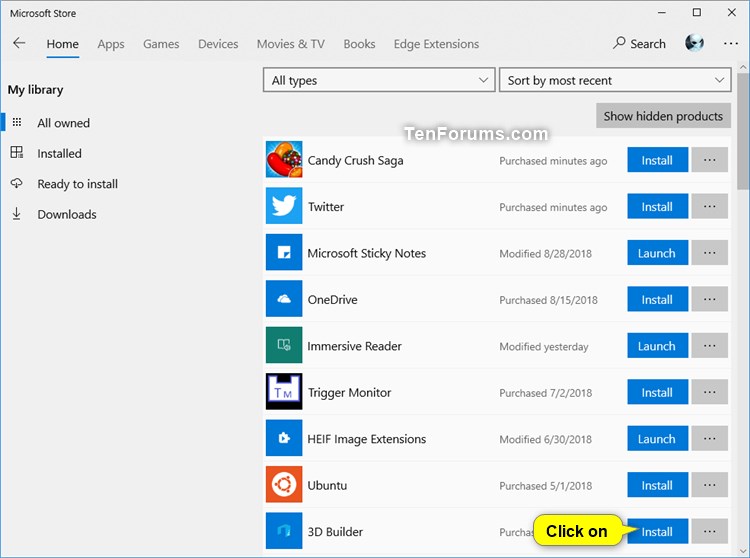750x558 pixels.
Task: Select Downloads in My library
Action: coord(67,214)
